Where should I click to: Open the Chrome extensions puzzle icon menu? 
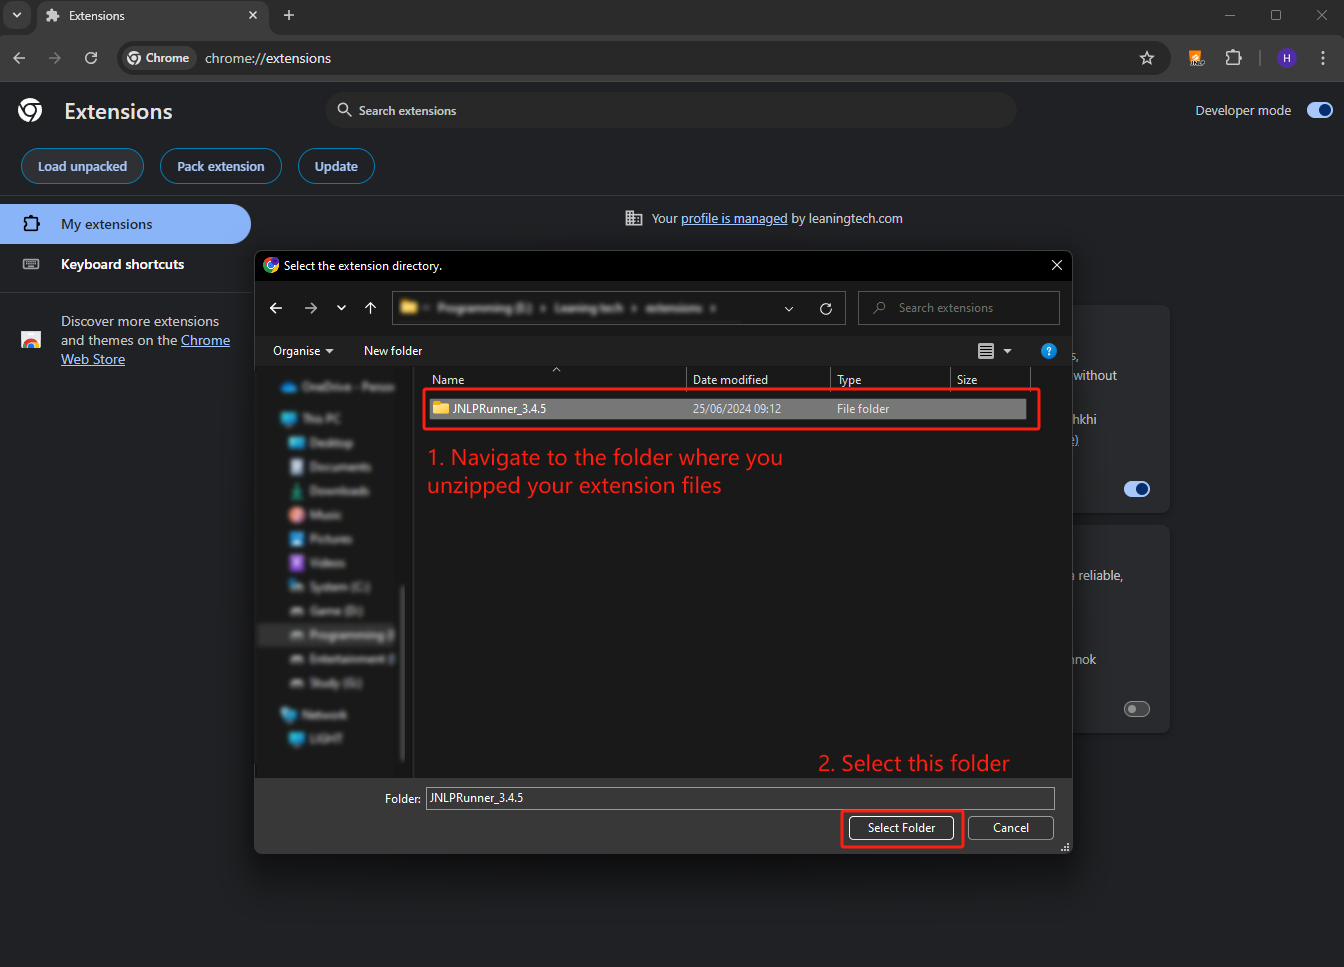point(1233,58)
